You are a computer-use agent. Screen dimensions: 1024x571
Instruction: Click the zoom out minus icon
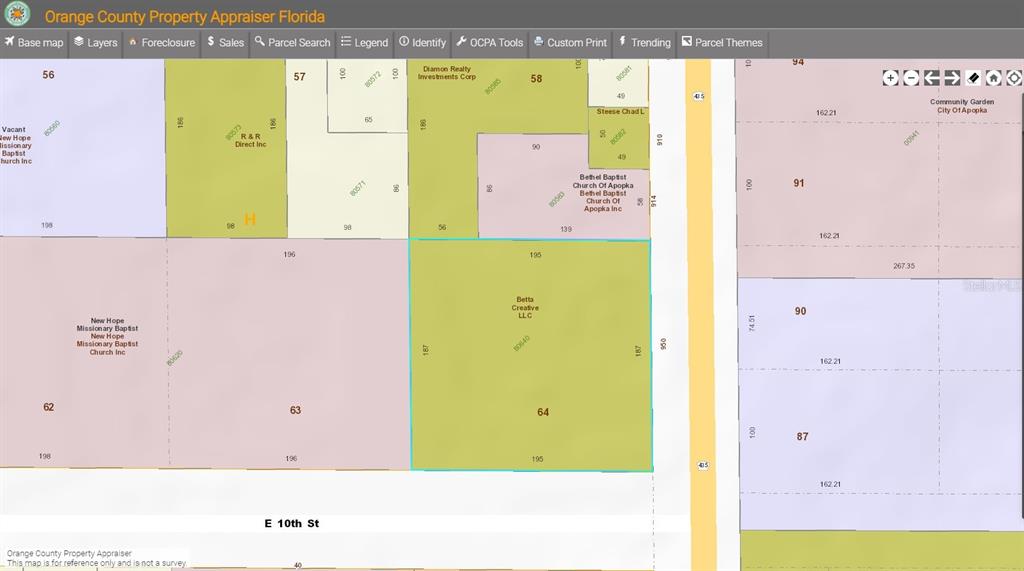pos(911,78)
